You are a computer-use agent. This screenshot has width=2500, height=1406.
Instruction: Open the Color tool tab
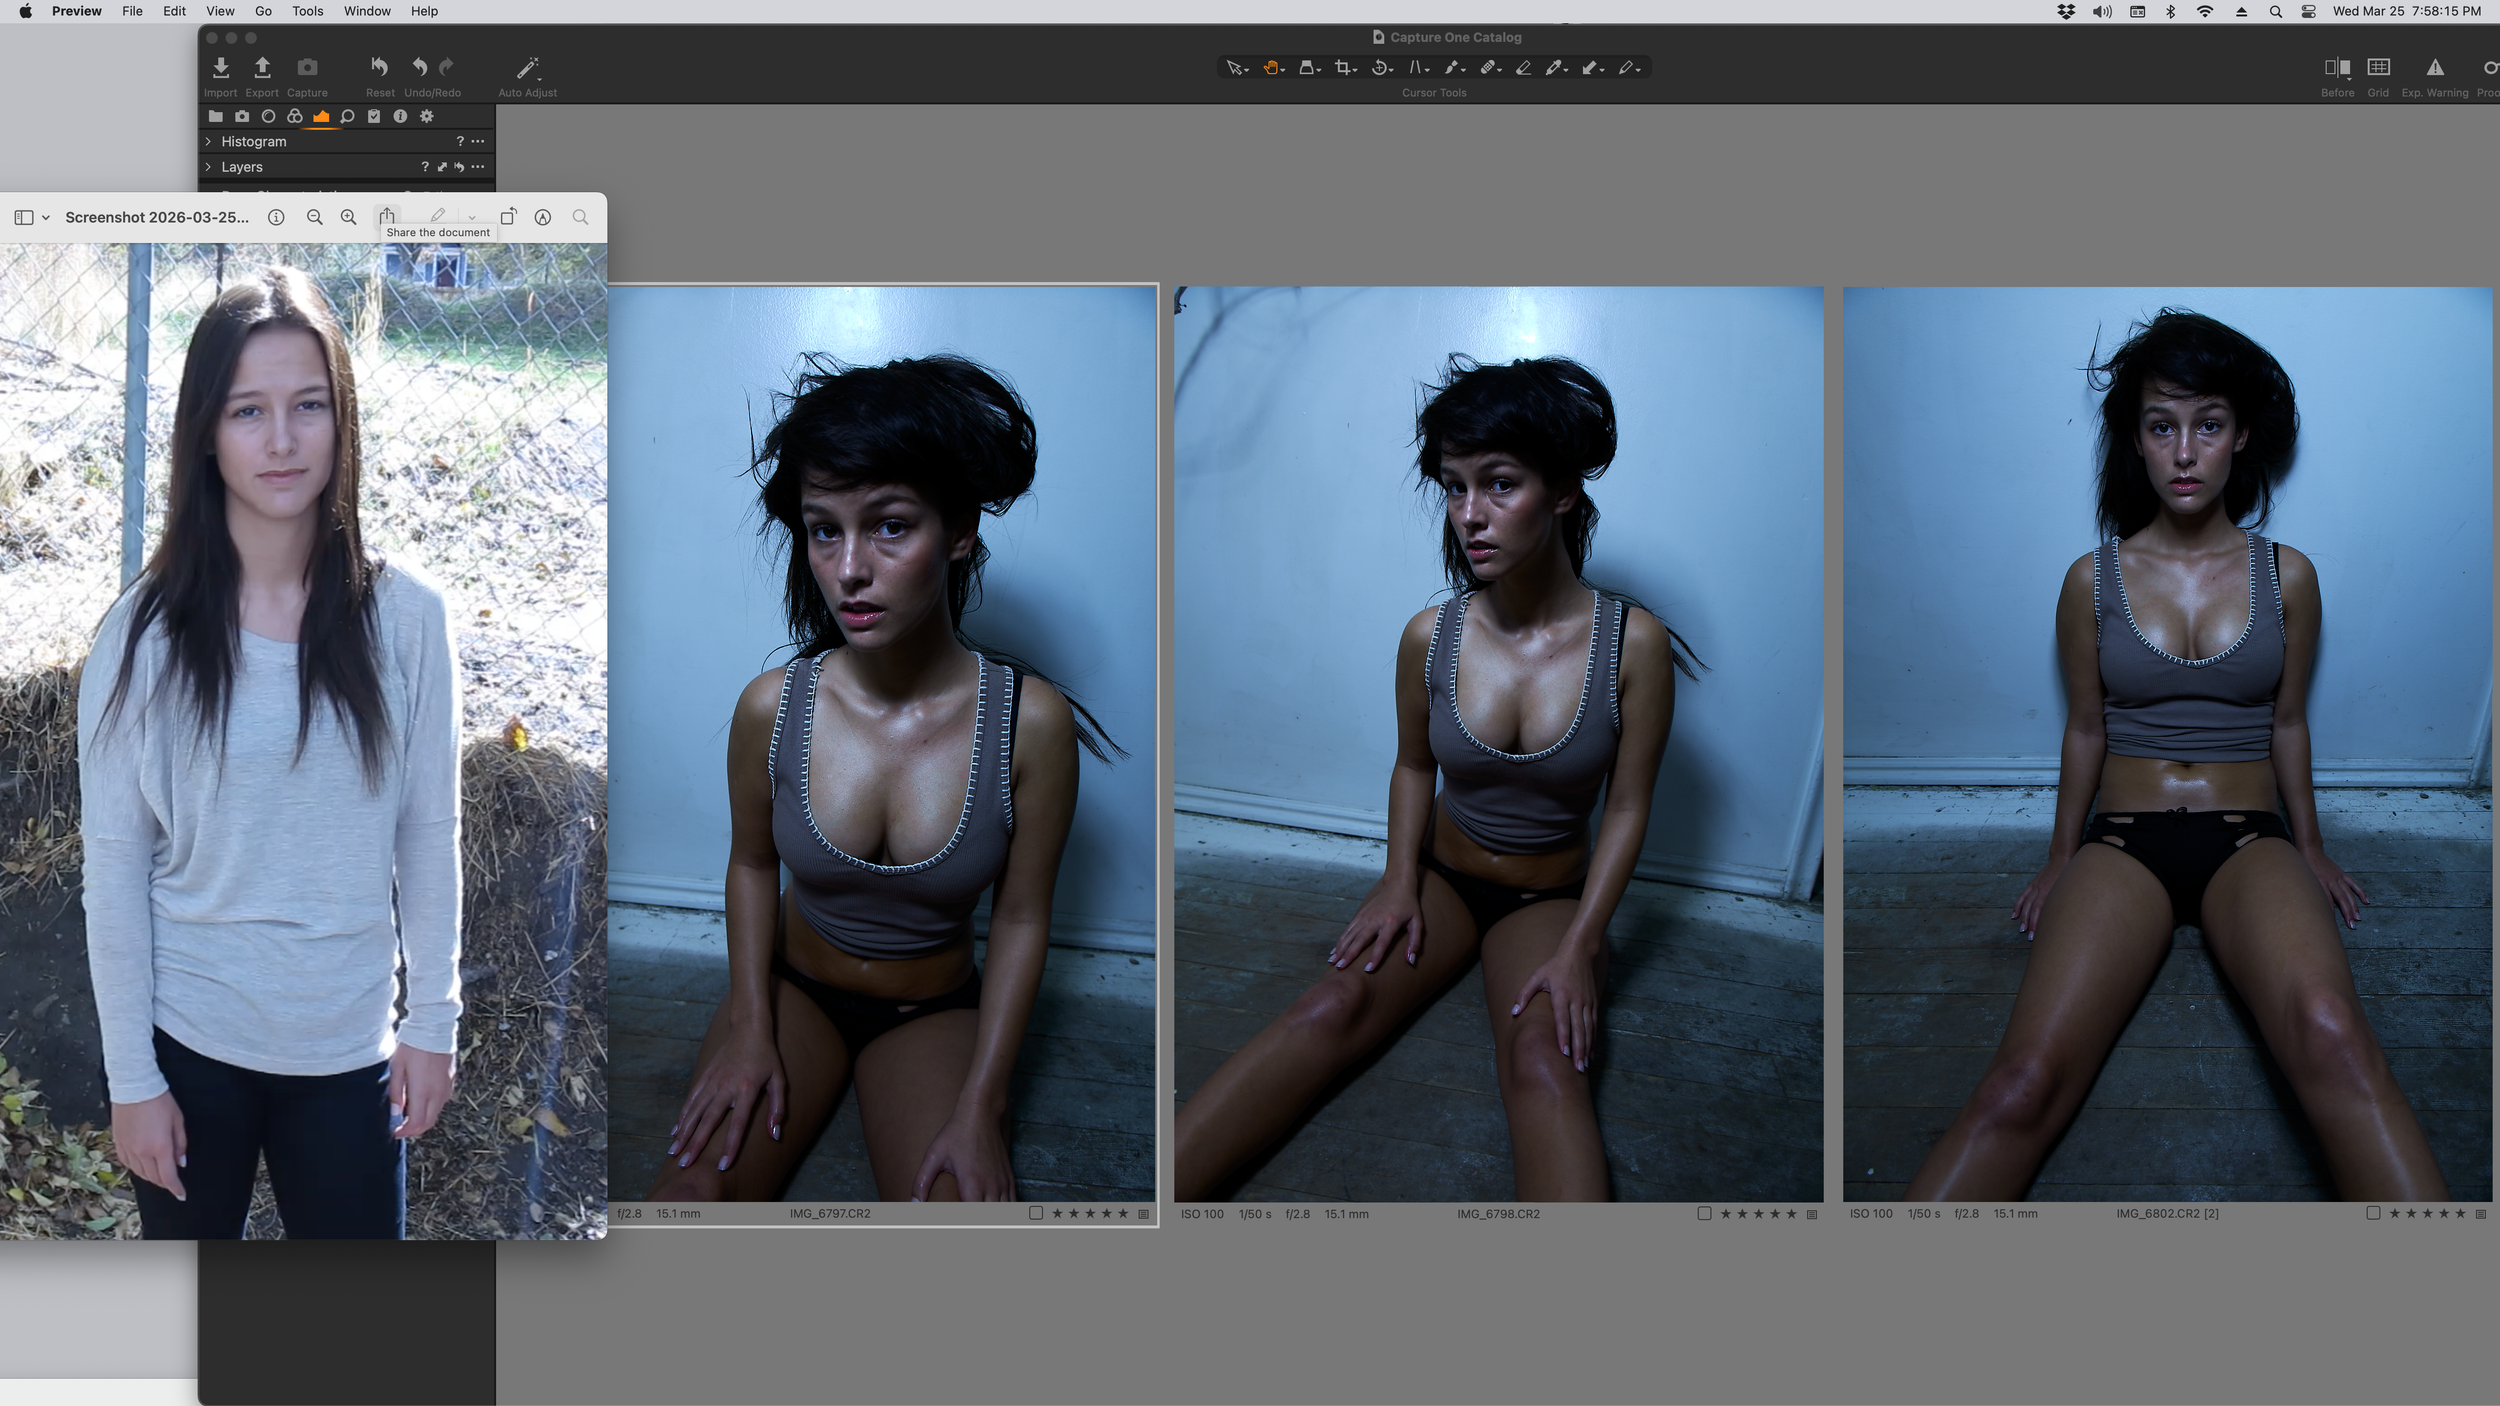pos(294,116)
